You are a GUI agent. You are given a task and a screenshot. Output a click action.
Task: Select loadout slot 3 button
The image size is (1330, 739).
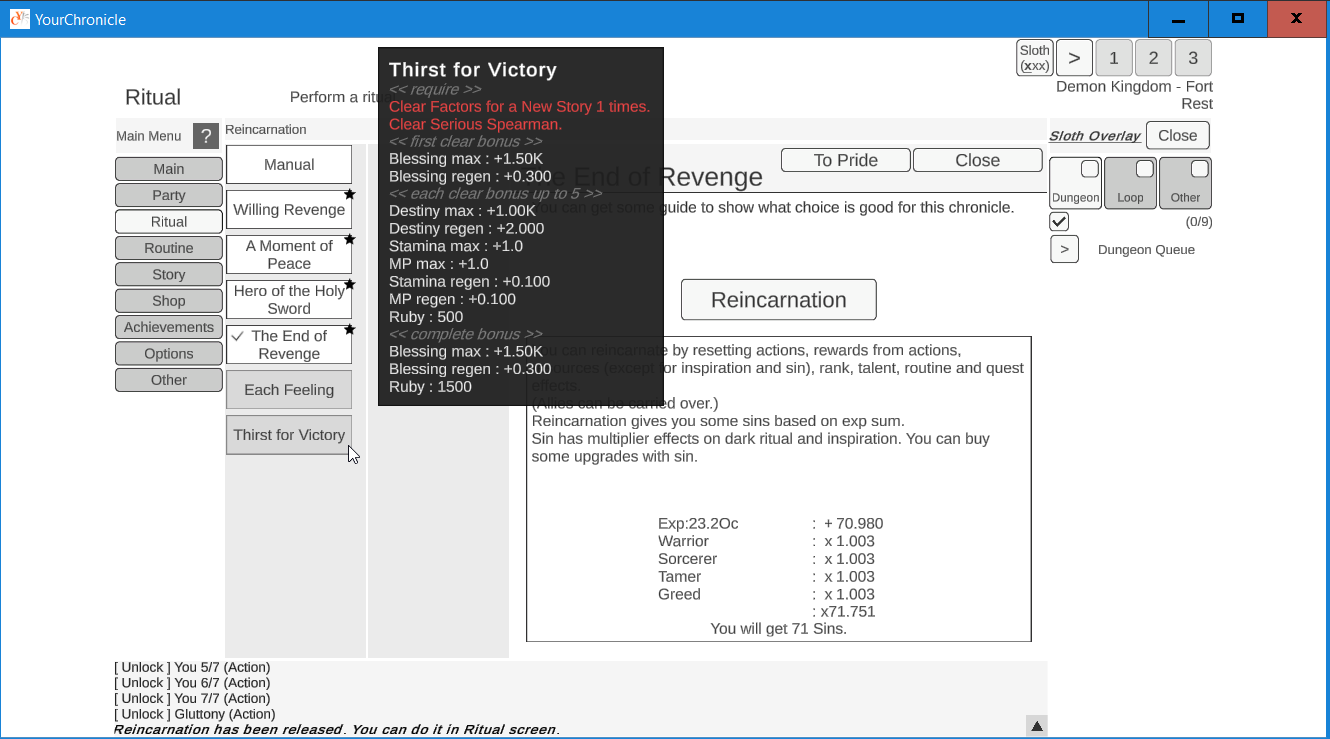(1193, 58)
